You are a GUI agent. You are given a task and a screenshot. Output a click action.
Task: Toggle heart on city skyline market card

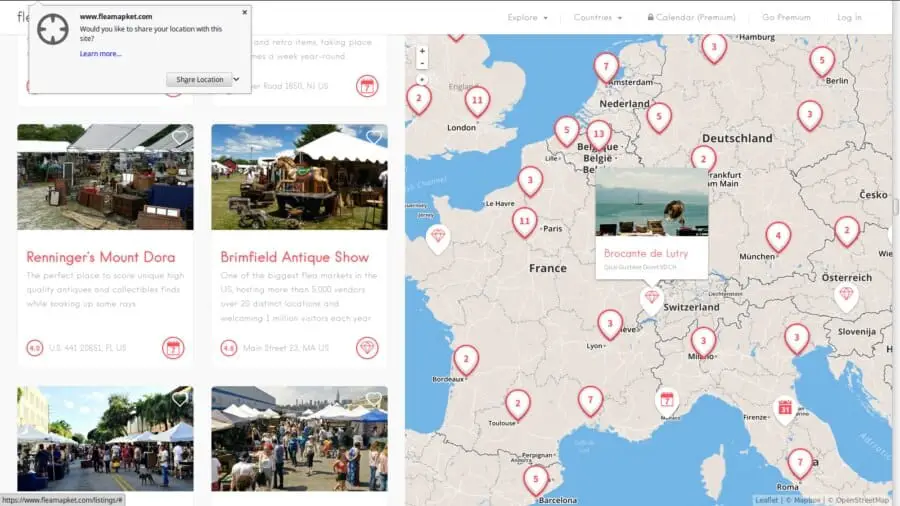coord(374,399)
